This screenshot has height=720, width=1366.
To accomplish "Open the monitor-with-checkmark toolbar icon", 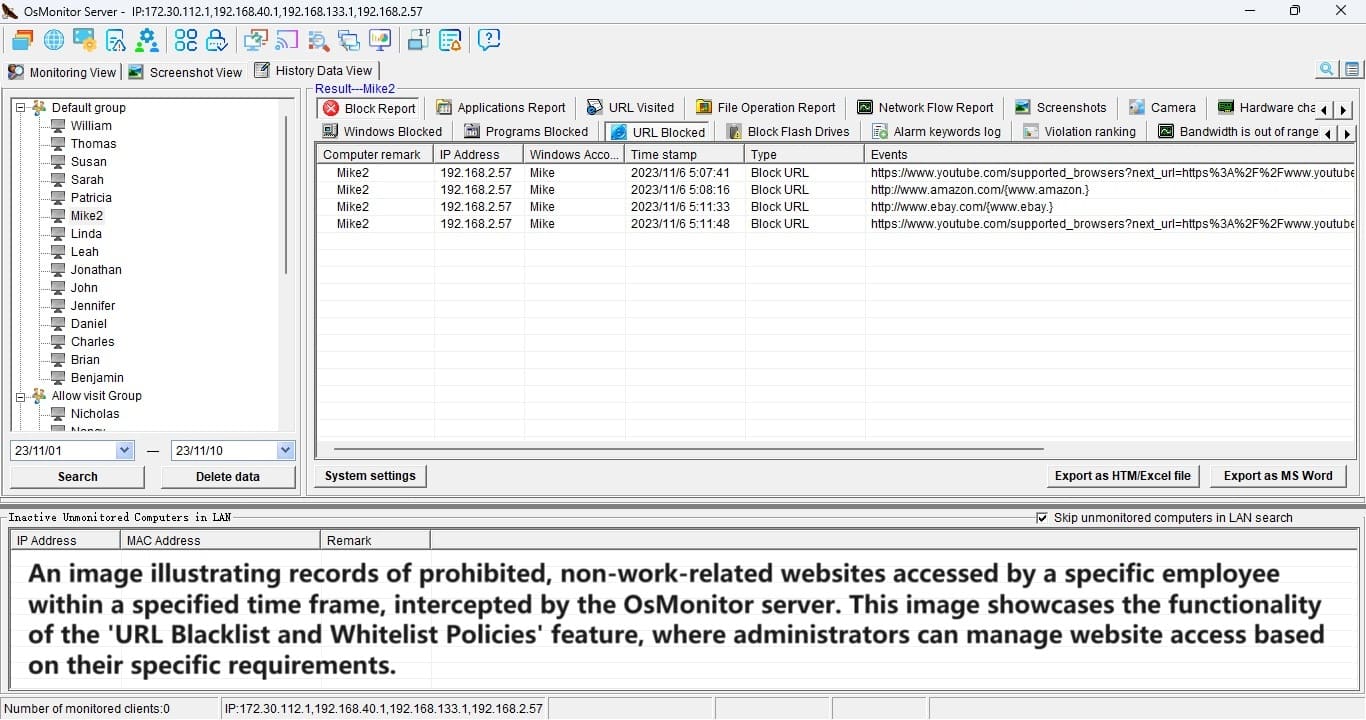I will pos(256,40).
